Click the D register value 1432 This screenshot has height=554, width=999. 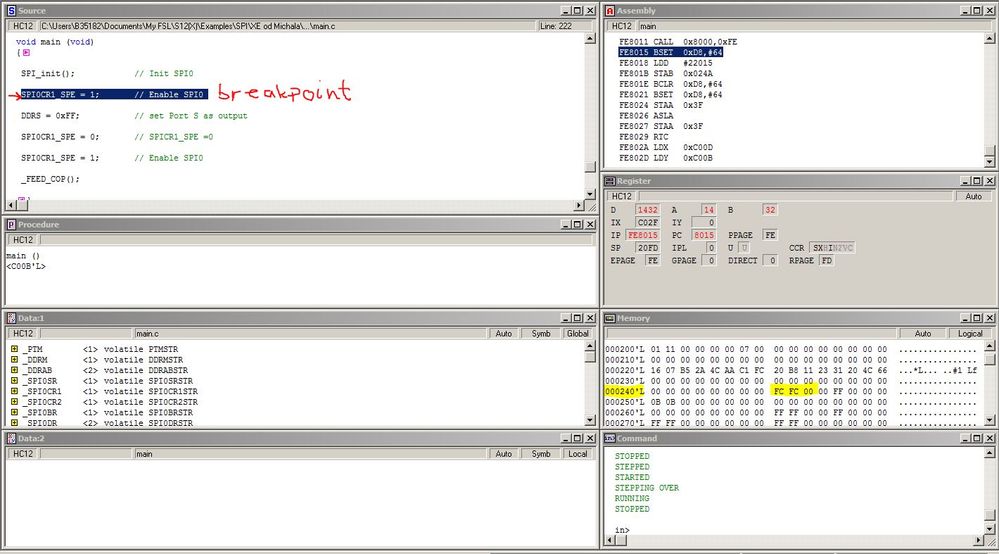click(x=647, y=210)
